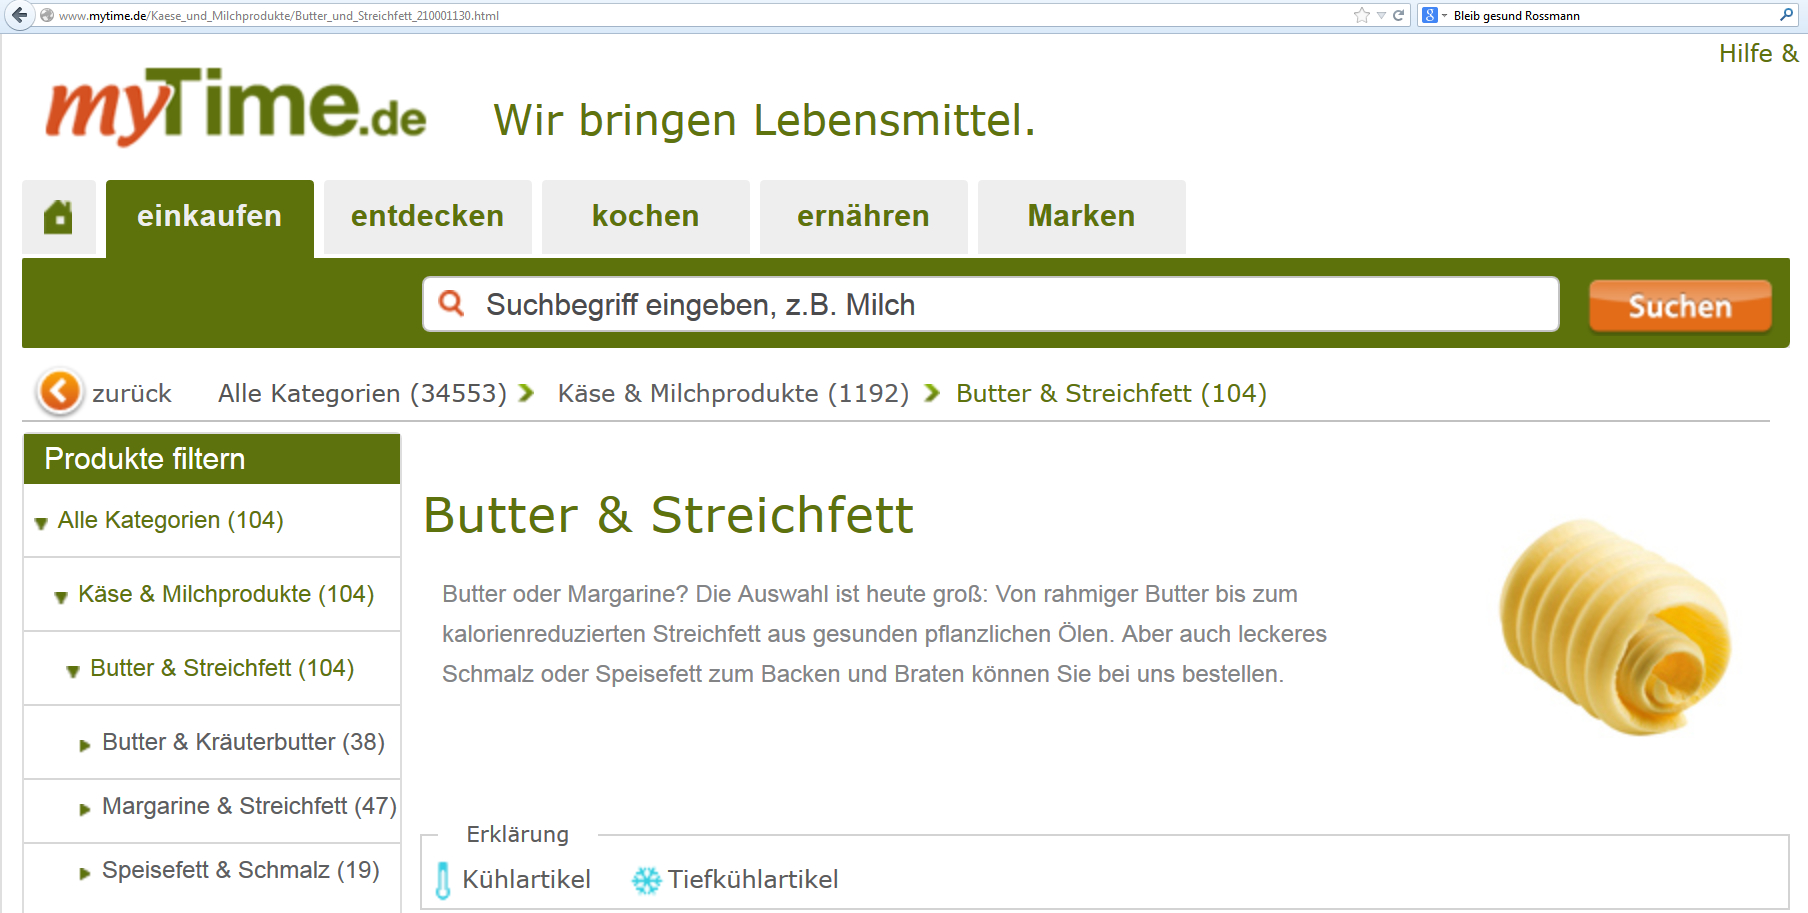Image resolution: width=1808 pixels, height=913 pixels.
Task: Click the 'Wir bringen Lebensmittel.' slogan
Action: tap(764, 120)
